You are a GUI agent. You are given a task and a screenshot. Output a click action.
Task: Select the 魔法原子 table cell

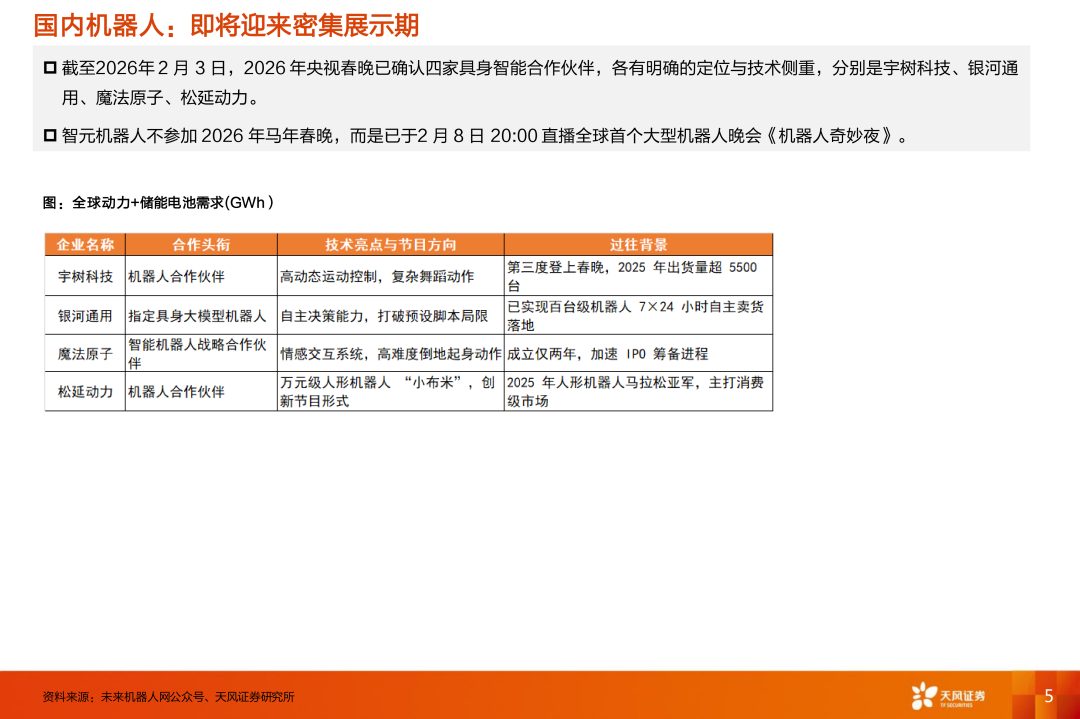pyautogui.click(x=85, y=354)
